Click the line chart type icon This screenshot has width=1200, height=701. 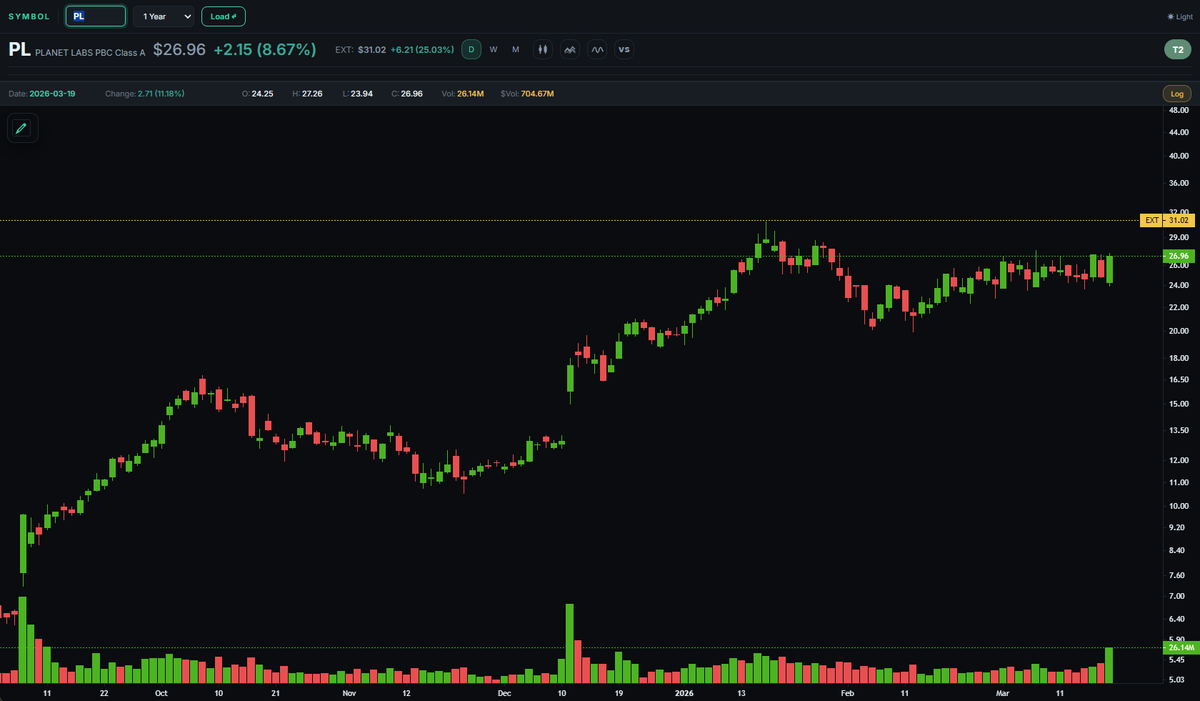(597, 49)
